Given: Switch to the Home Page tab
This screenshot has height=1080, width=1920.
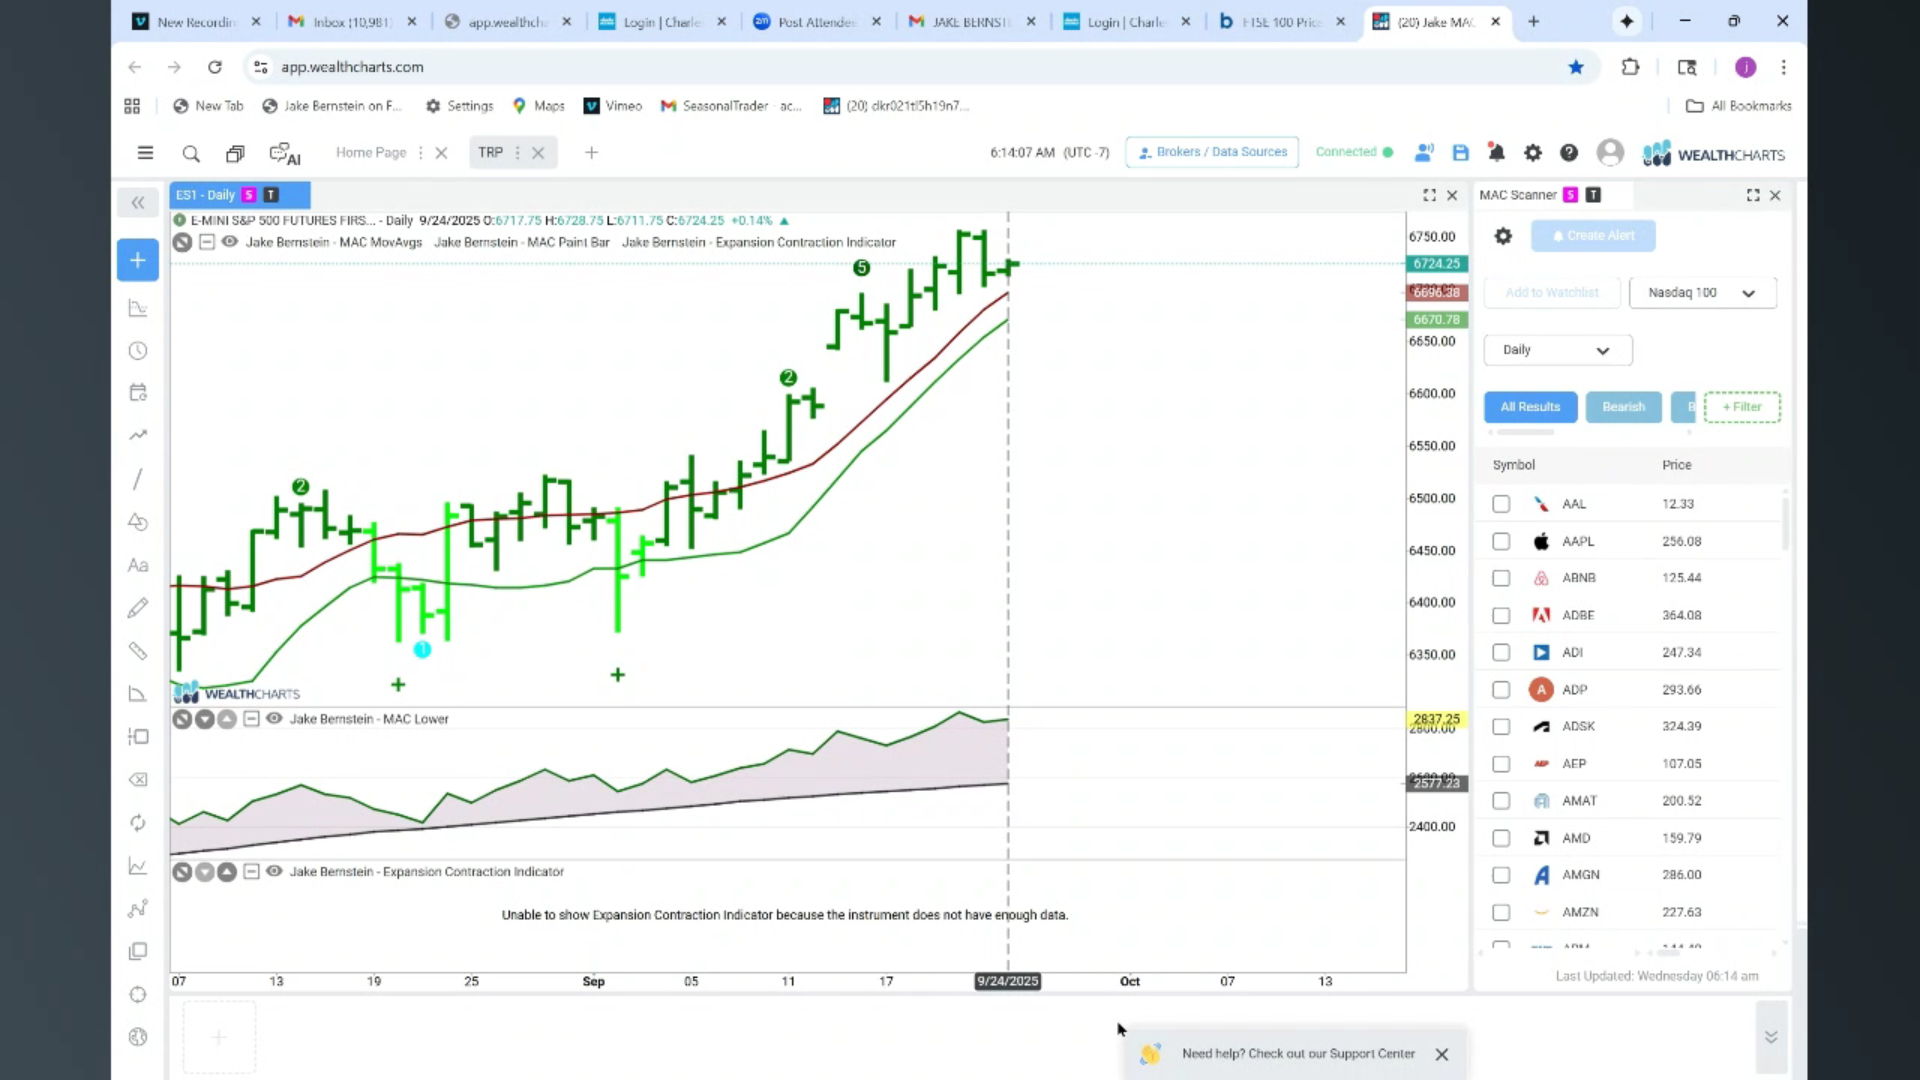Looking at the screenshot, I should click(x=371, y=153).
